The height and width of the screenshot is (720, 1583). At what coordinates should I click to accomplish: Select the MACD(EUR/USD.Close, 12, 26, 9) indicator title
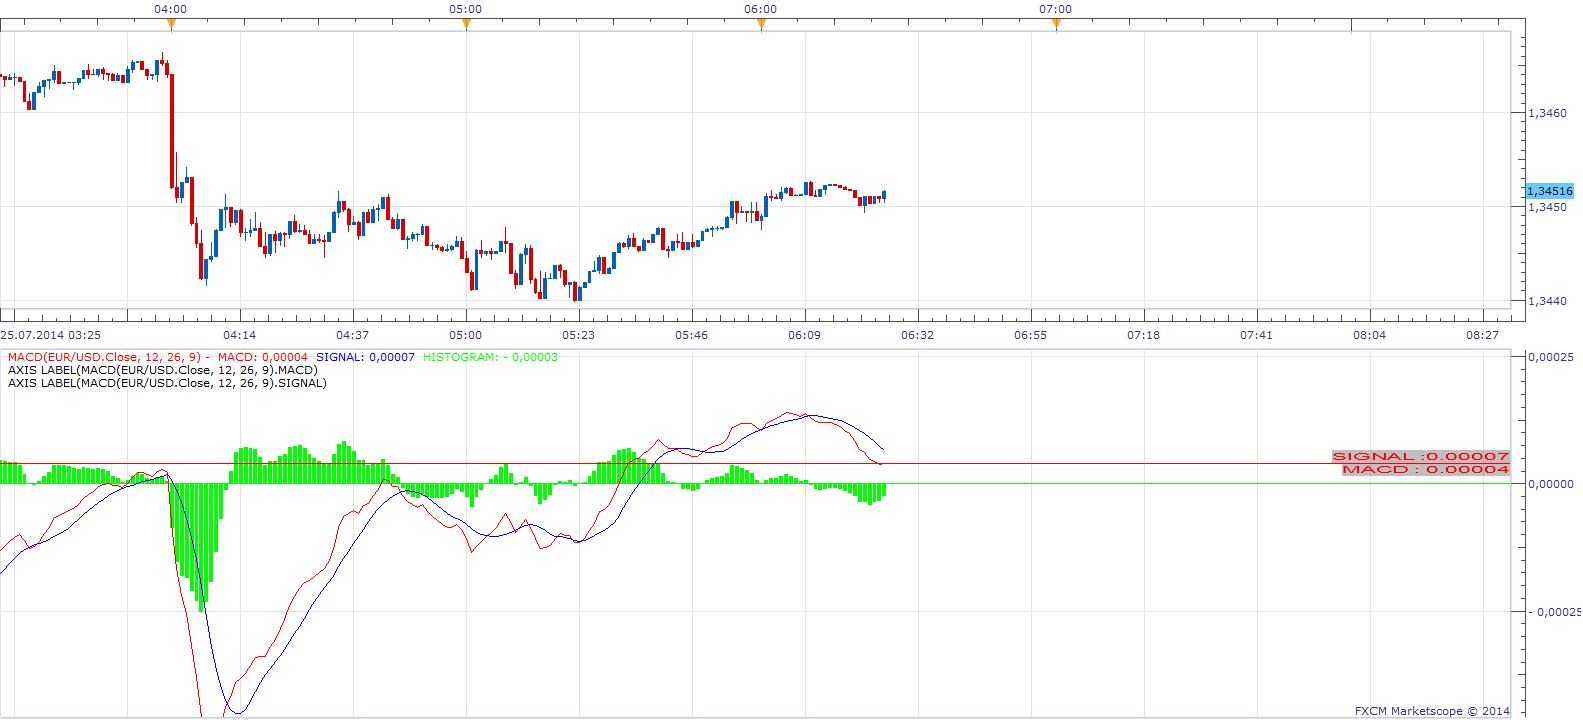104,357
